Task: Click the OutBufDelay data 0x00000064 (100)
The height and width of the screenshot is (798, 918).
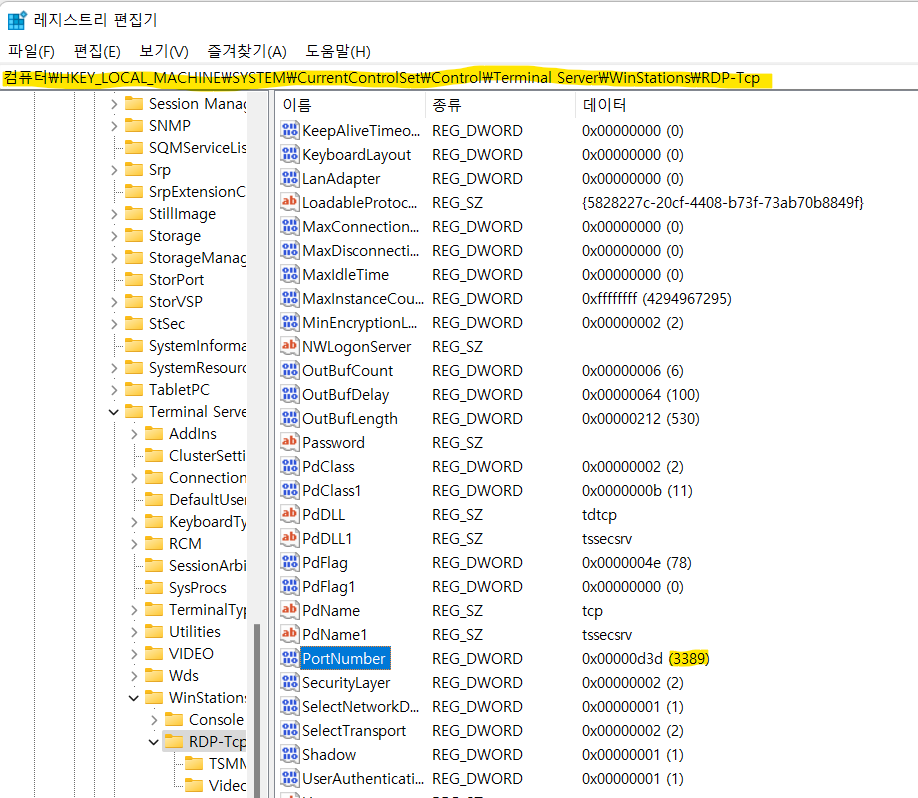Action: coord(640,395)
